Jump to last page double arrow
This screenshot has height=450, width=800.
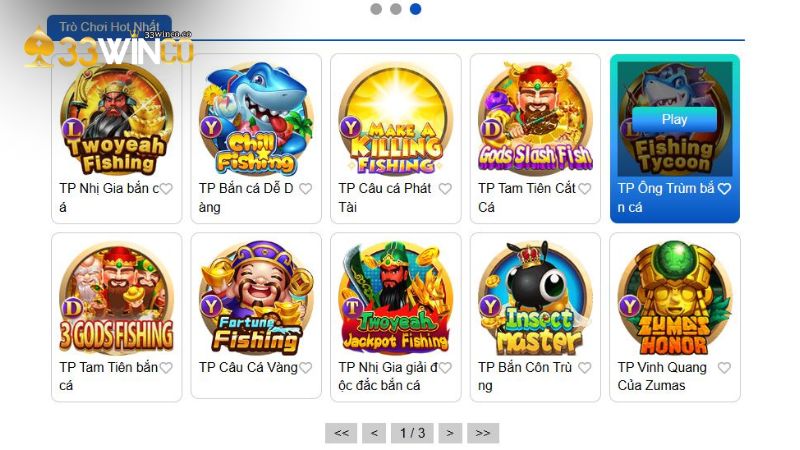point(483,433)
